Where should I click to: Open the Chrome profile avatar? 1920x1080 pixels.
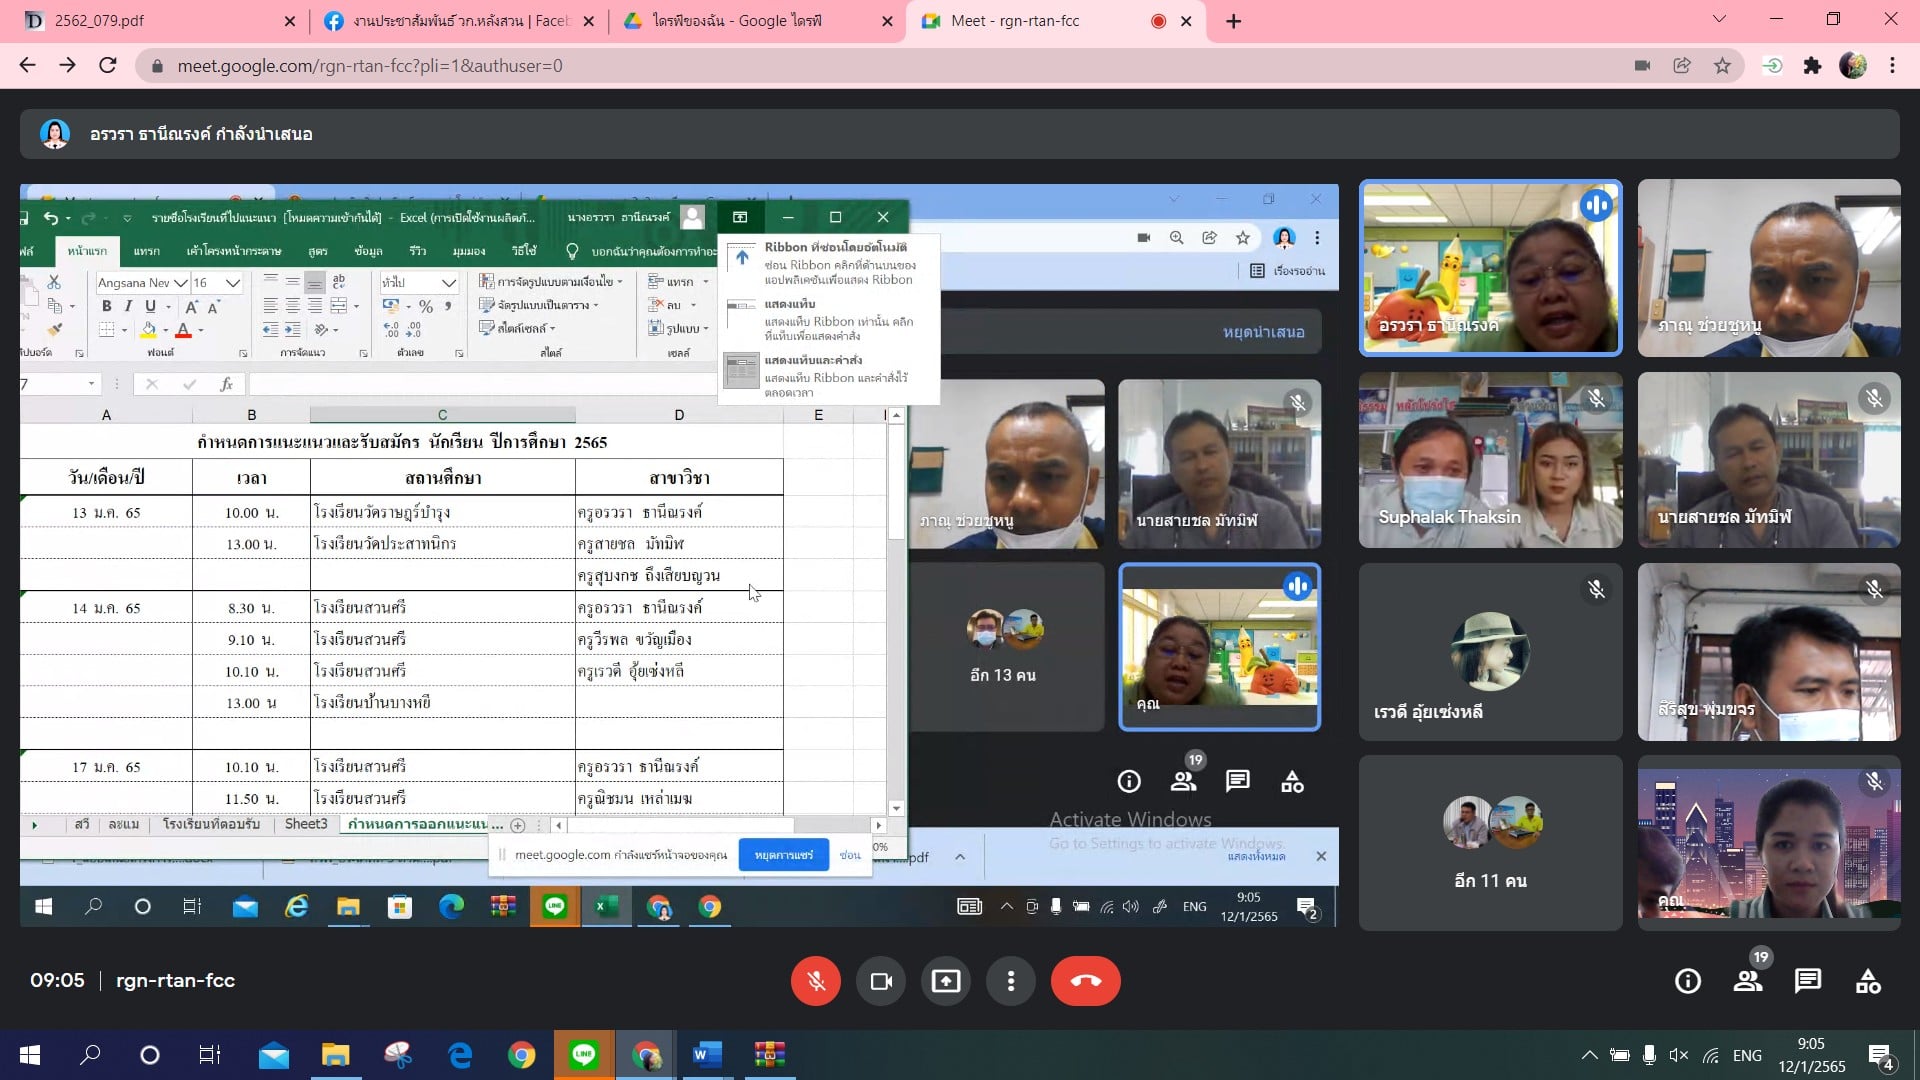click(x=1853, y=66)
